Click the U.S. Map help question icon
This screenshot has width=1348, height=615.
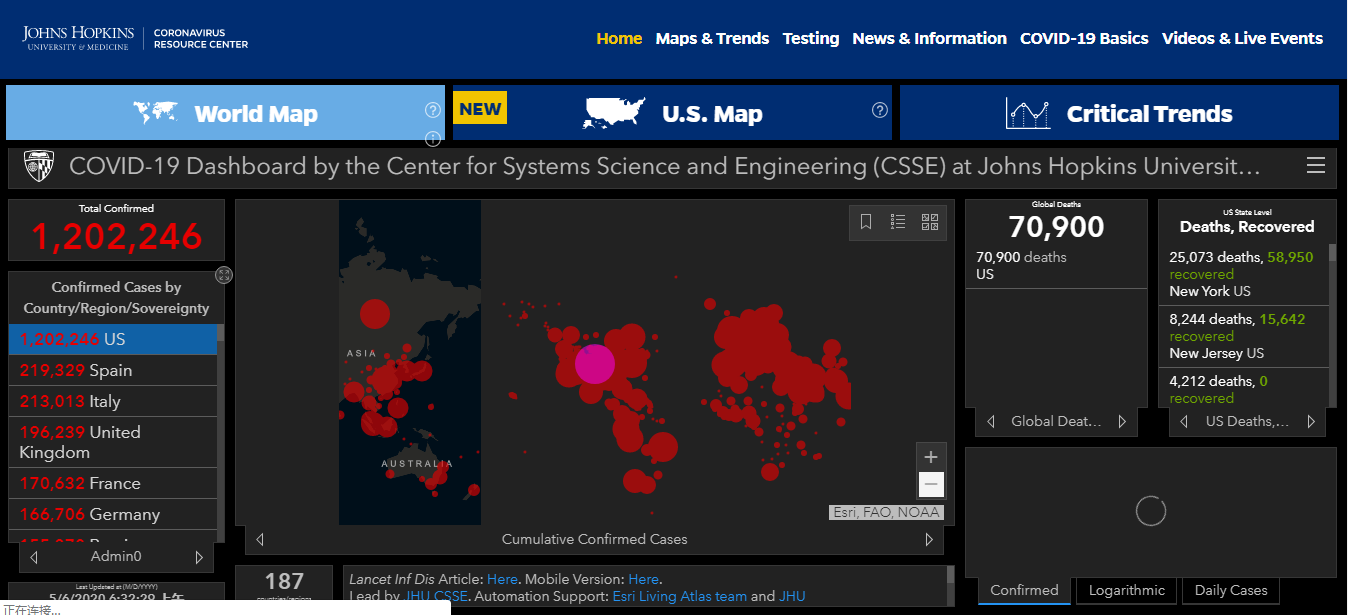tap(880, 110)
